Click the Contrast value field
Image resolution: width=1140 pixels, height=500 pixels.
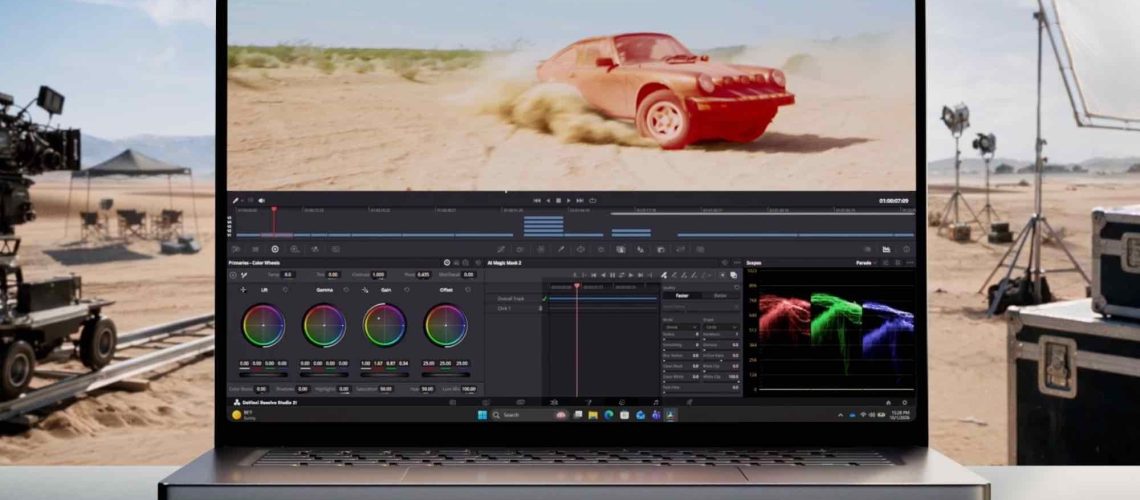[x=378, y=275]
